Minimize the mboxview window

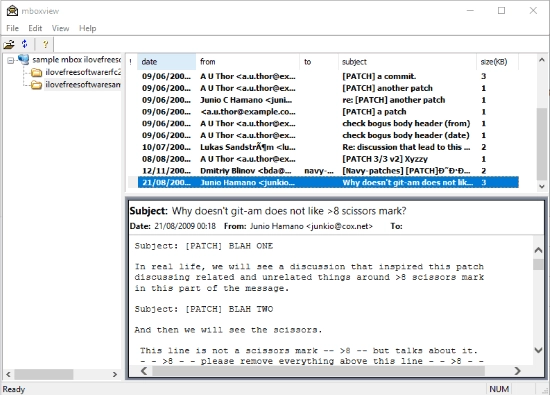coord(470,11)
